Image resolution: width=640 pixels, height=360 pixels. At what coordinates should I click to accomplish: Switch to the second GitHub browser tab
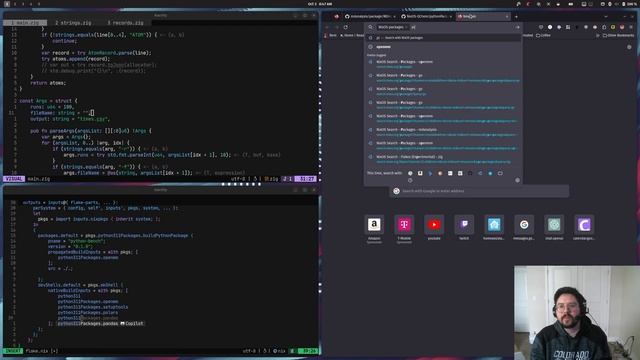tap(426, 16)
